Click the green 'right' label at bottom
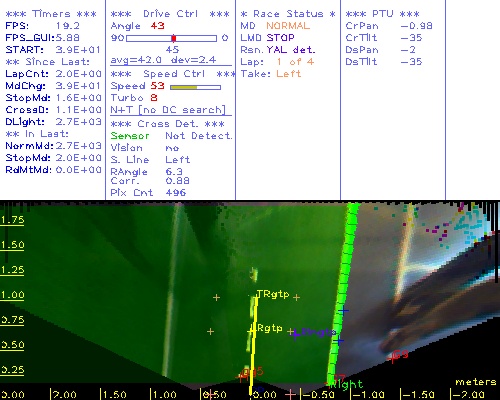500x400 pixels. click(x=347, y=385)
